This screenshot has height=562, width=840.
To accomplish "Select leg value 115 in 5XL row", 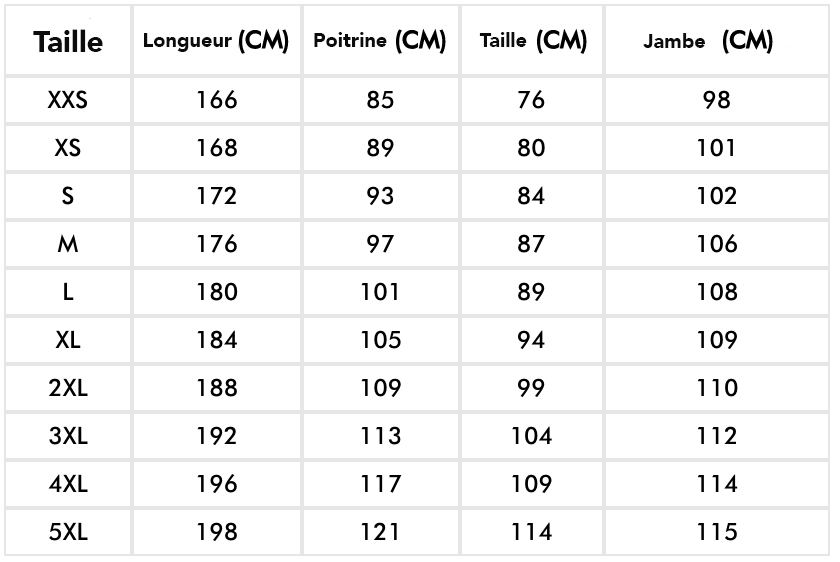I will pyautogui.click(x=717, y=532).
